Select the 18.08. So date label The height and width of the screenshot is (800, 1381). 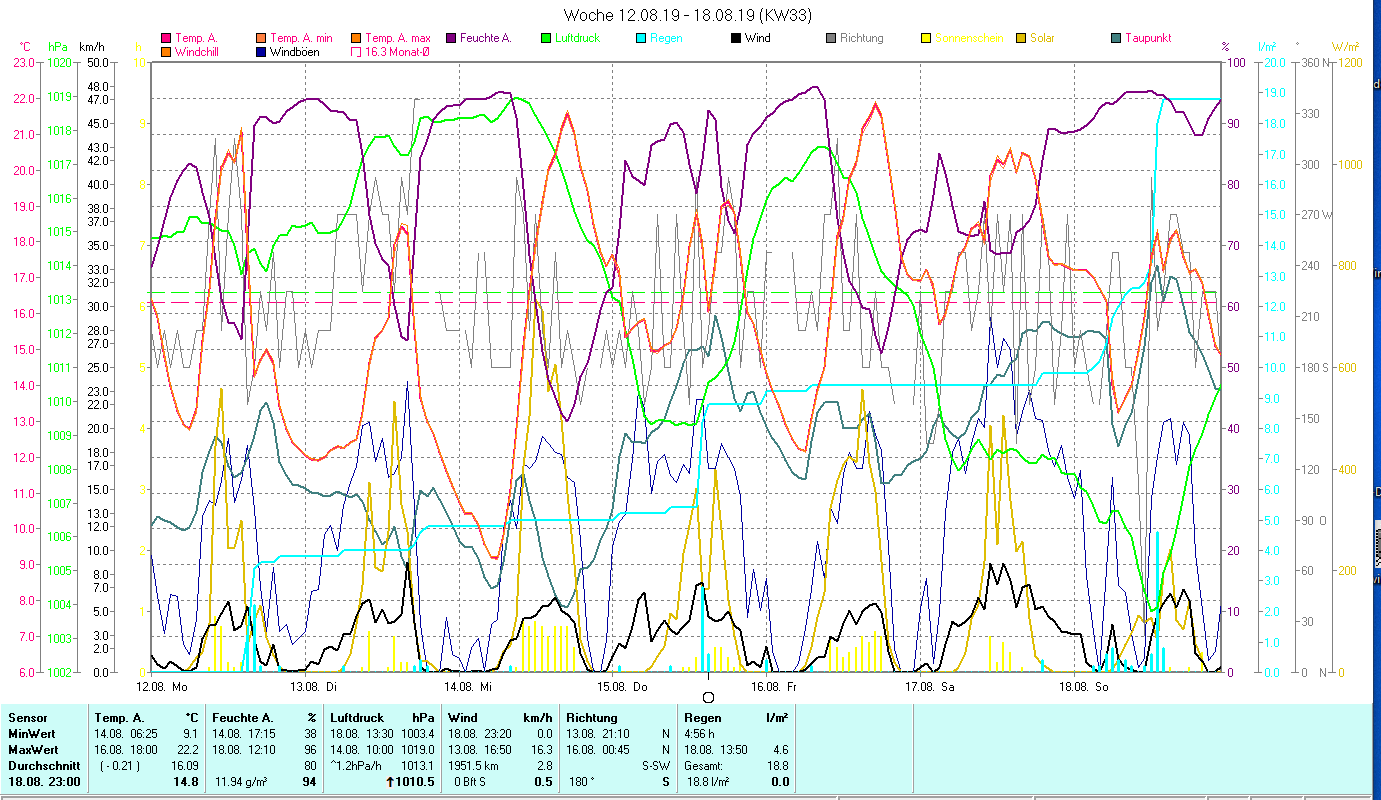(x=1083, y=687)
